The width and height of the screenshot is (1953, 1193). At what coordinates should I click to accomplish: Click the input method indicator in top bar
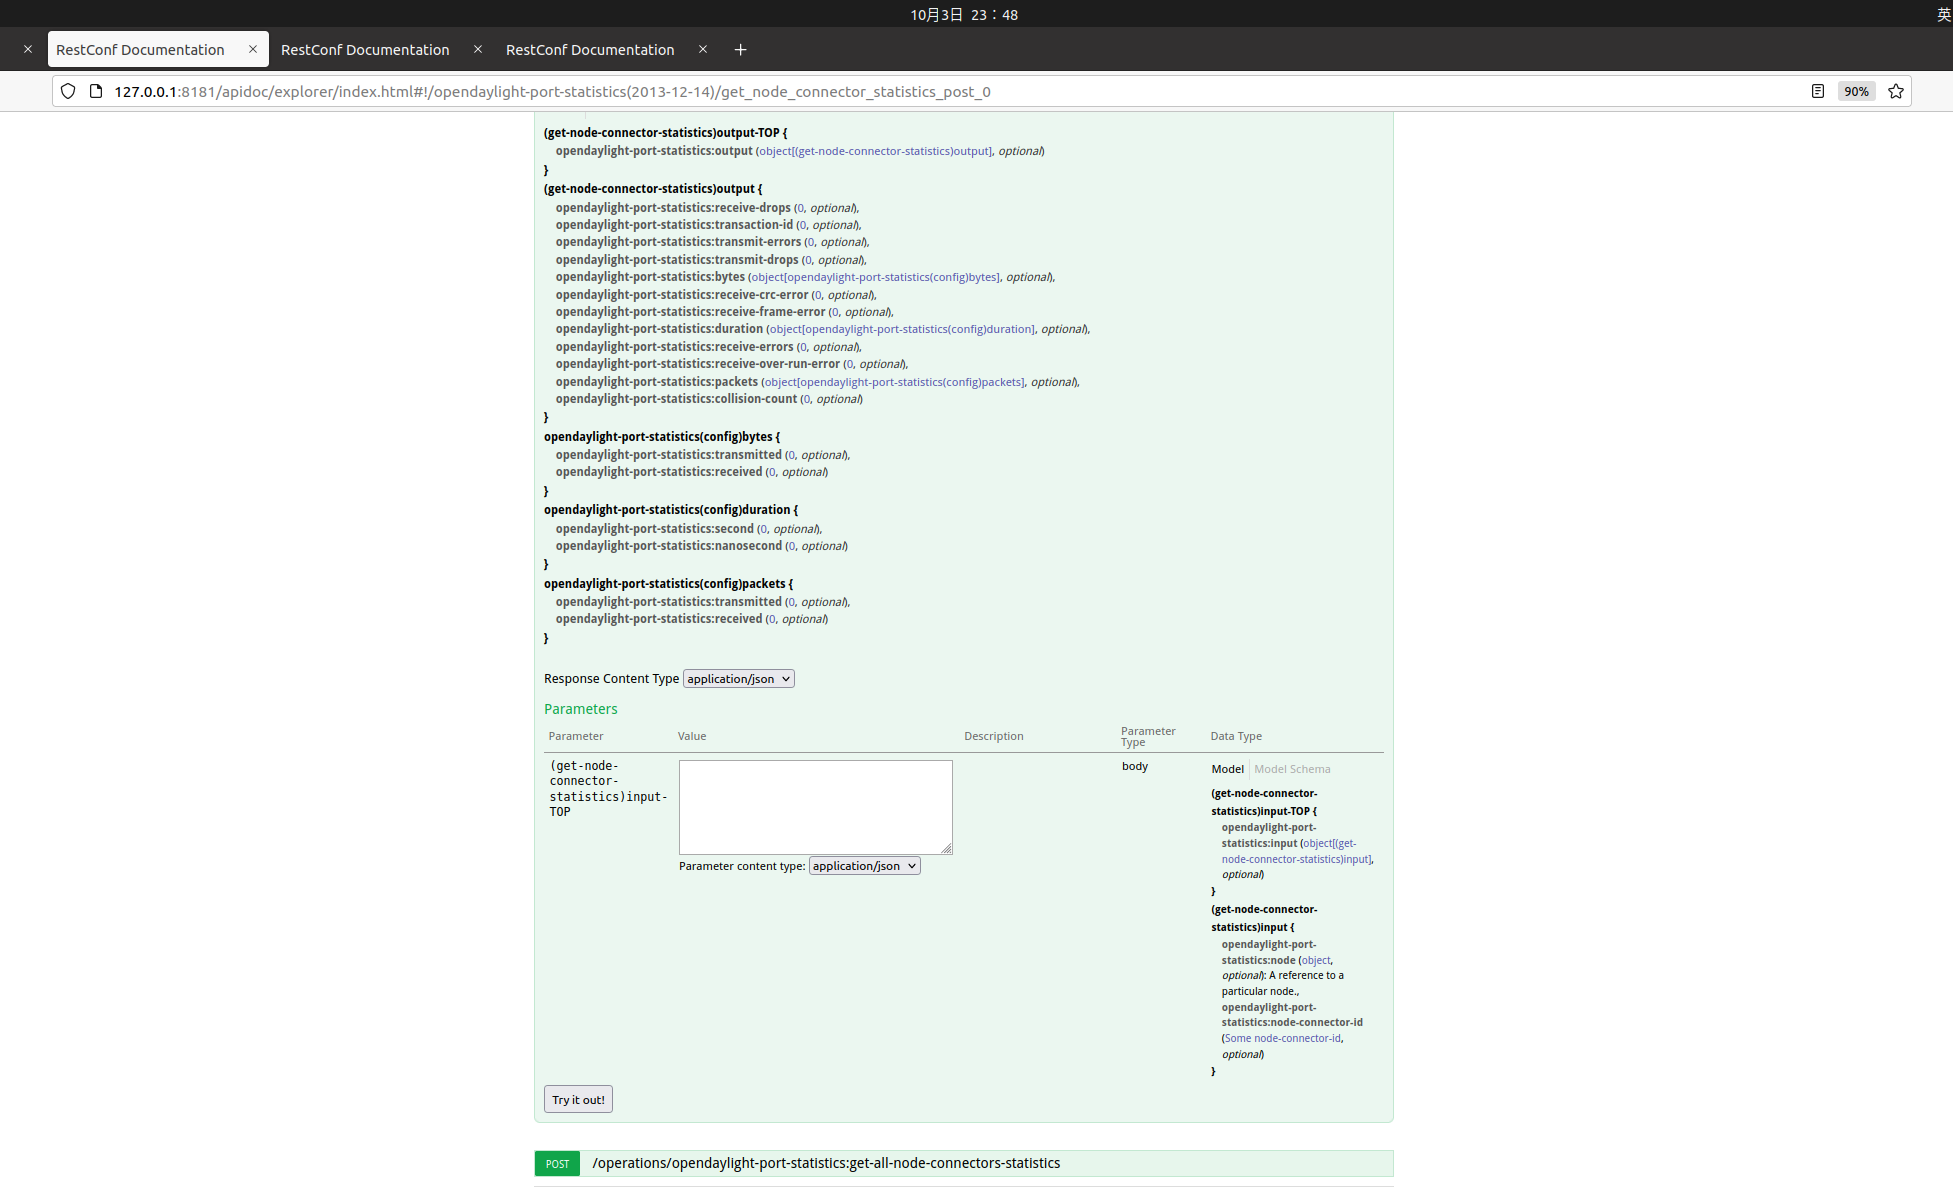[x=1943, y=14]
